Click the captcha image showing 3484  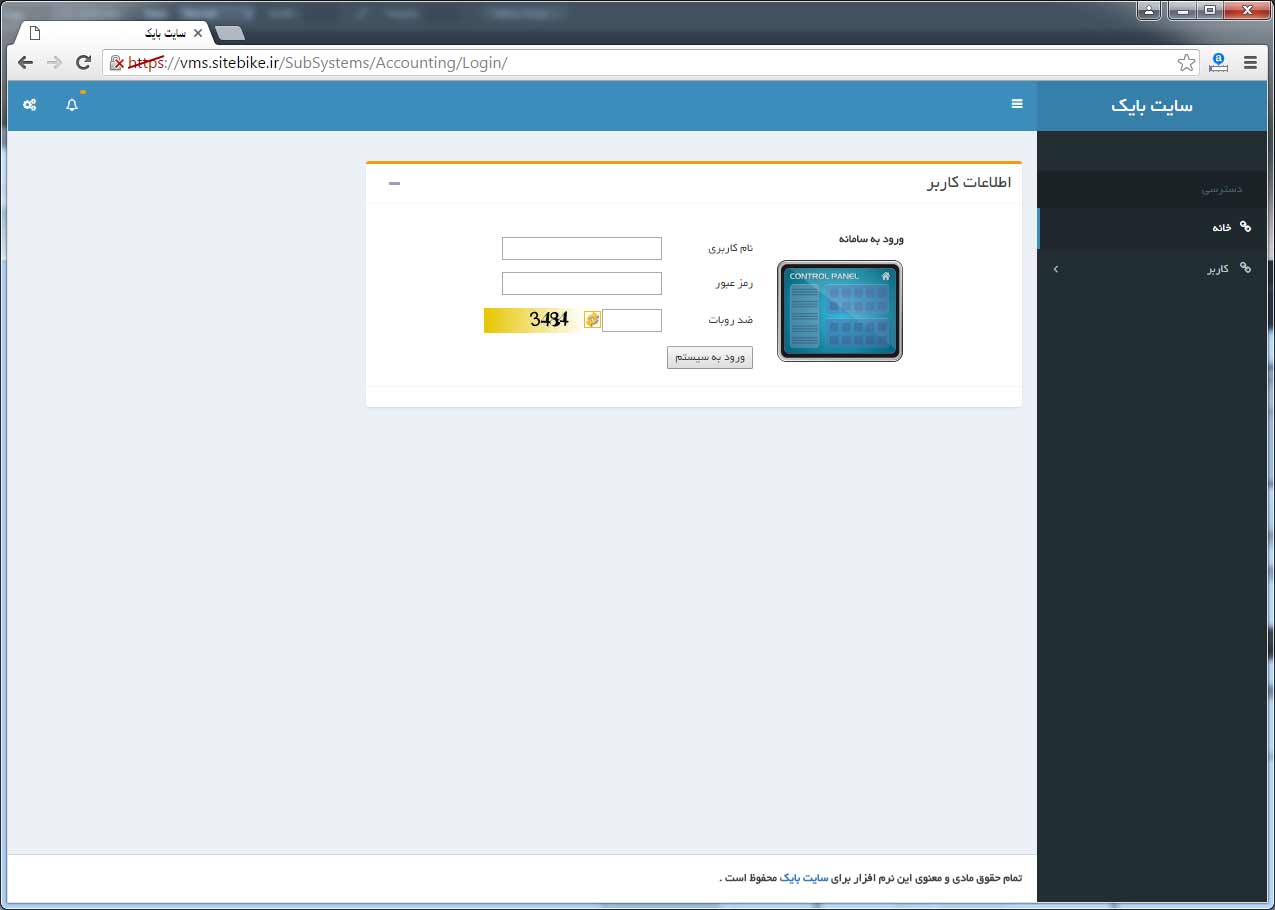click(532, 320)
